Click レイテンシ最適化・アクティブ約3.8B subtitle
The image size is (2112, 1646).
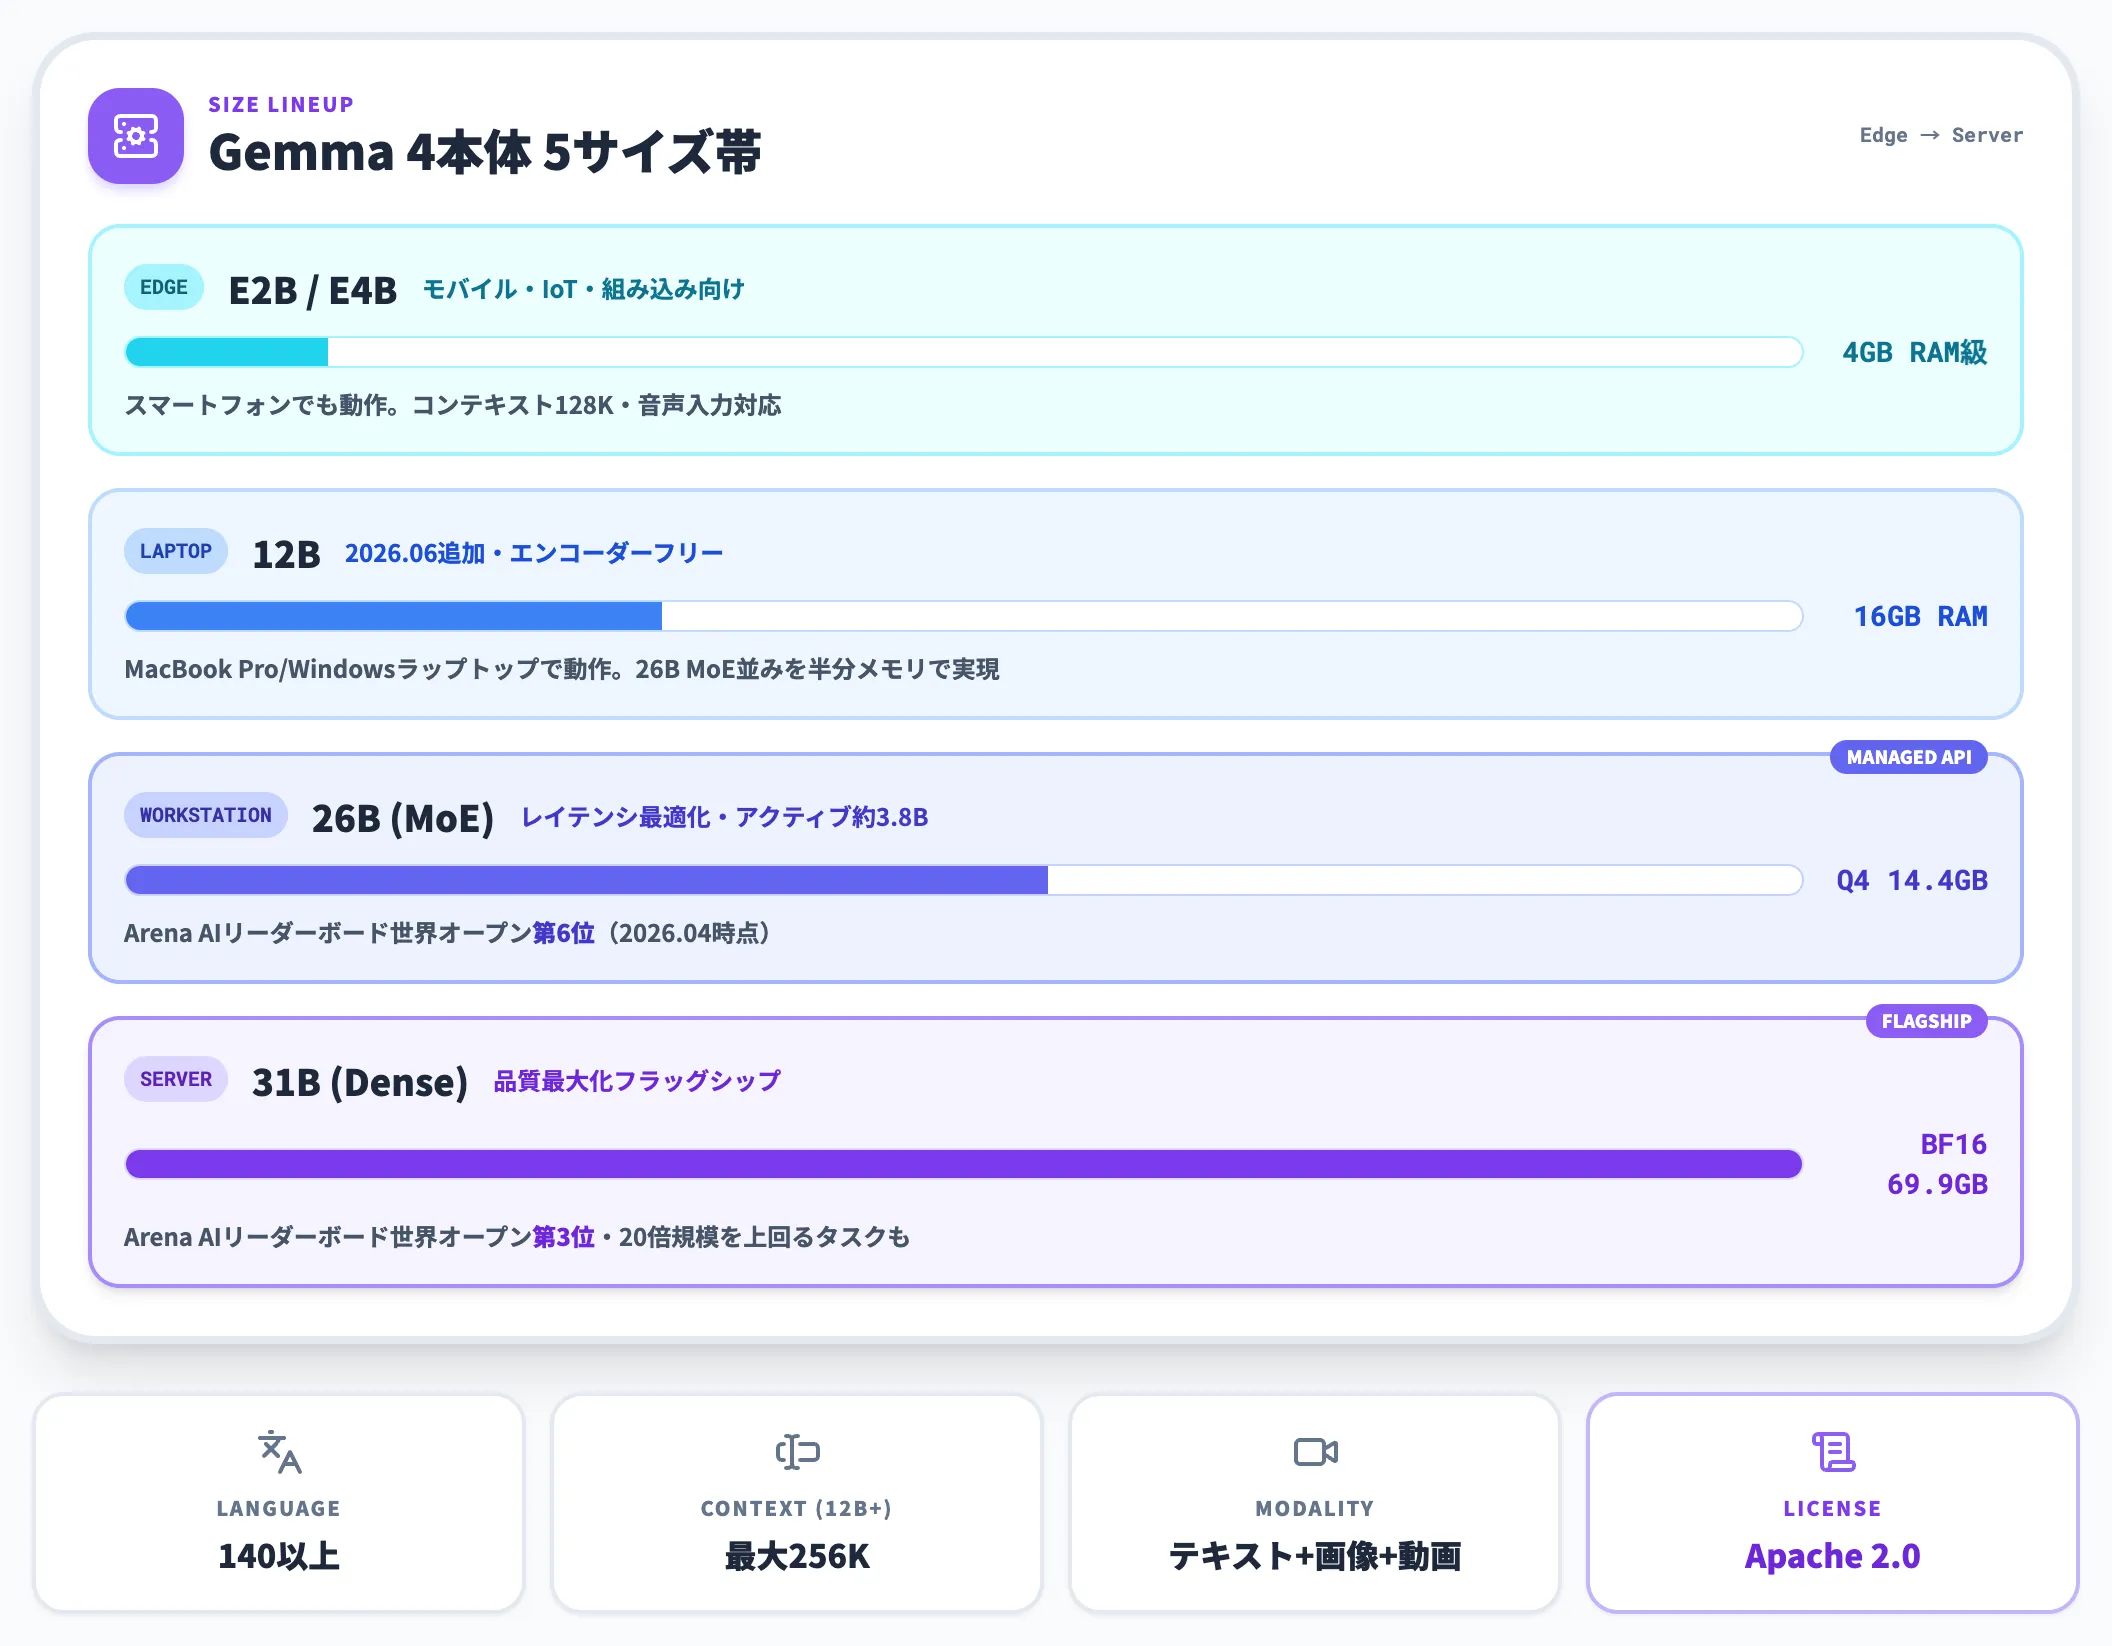(725, 817)
